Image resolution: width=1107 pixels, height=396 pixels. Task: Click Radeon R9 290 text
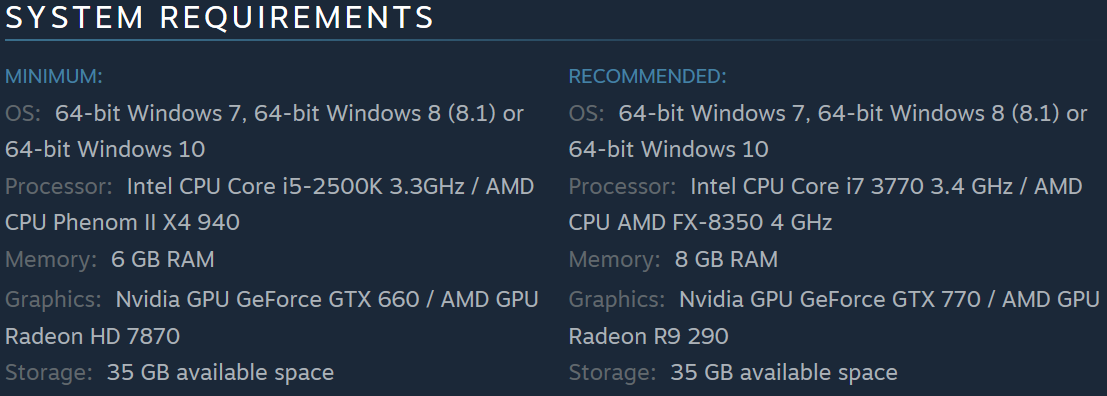click(648, 336)
